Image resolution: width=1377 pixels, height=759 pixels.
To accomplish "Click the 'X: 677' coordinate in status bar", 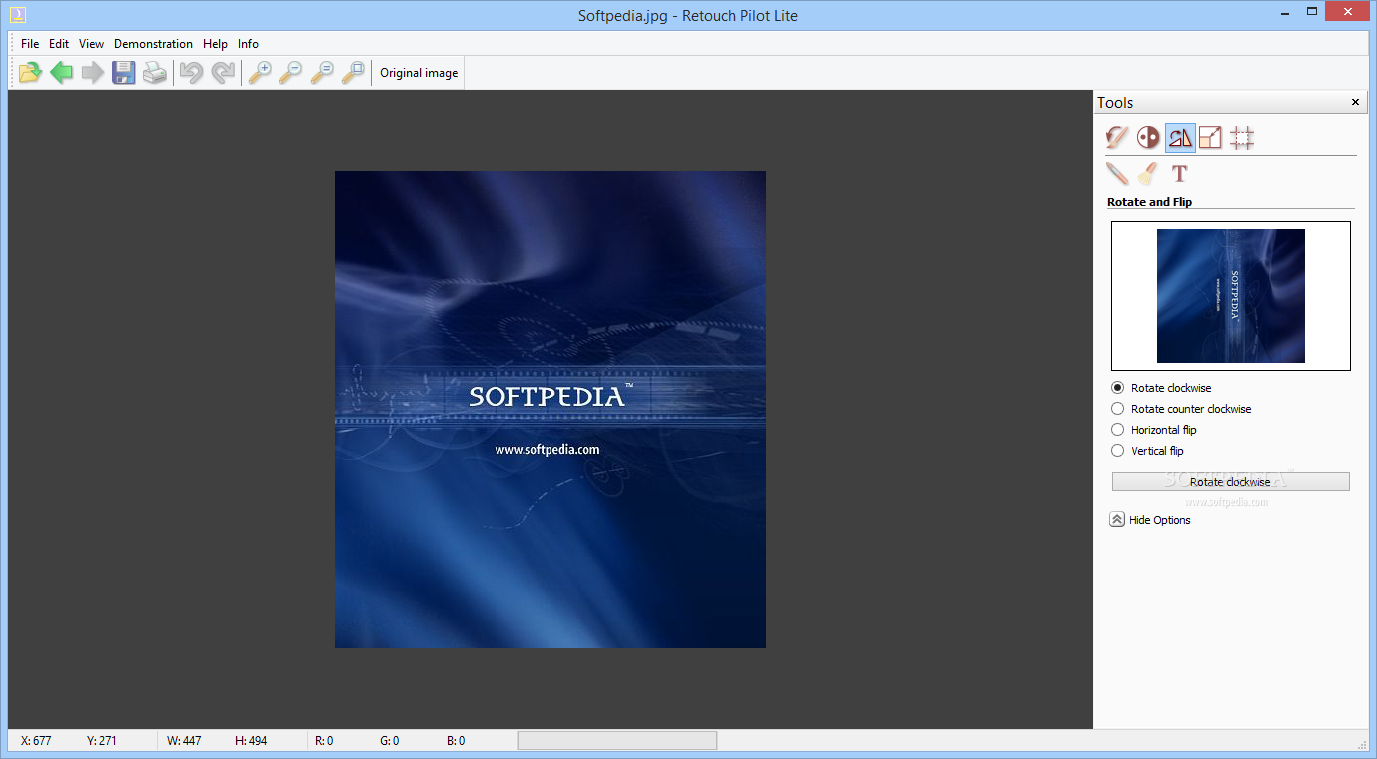I will coord(36,741).
